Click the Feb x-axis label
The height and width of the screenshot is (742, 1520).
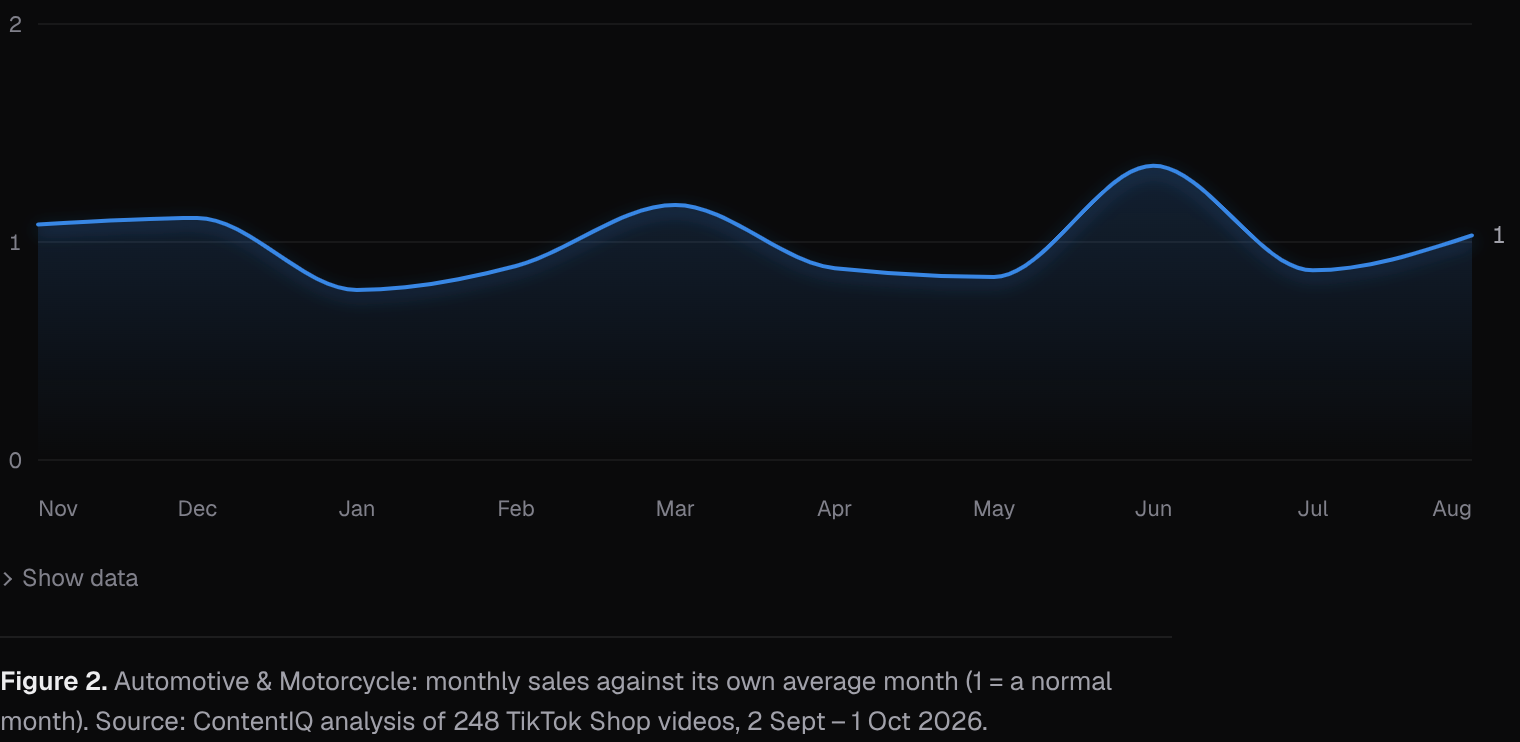point(516,509)
